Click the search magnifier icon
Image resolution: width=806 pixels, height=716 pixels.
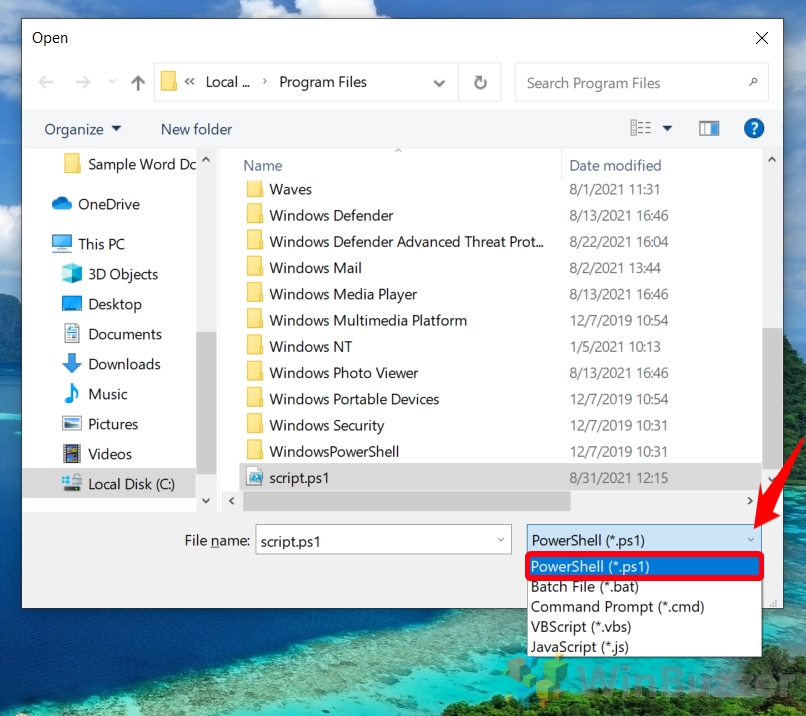(x=753, y=83)
